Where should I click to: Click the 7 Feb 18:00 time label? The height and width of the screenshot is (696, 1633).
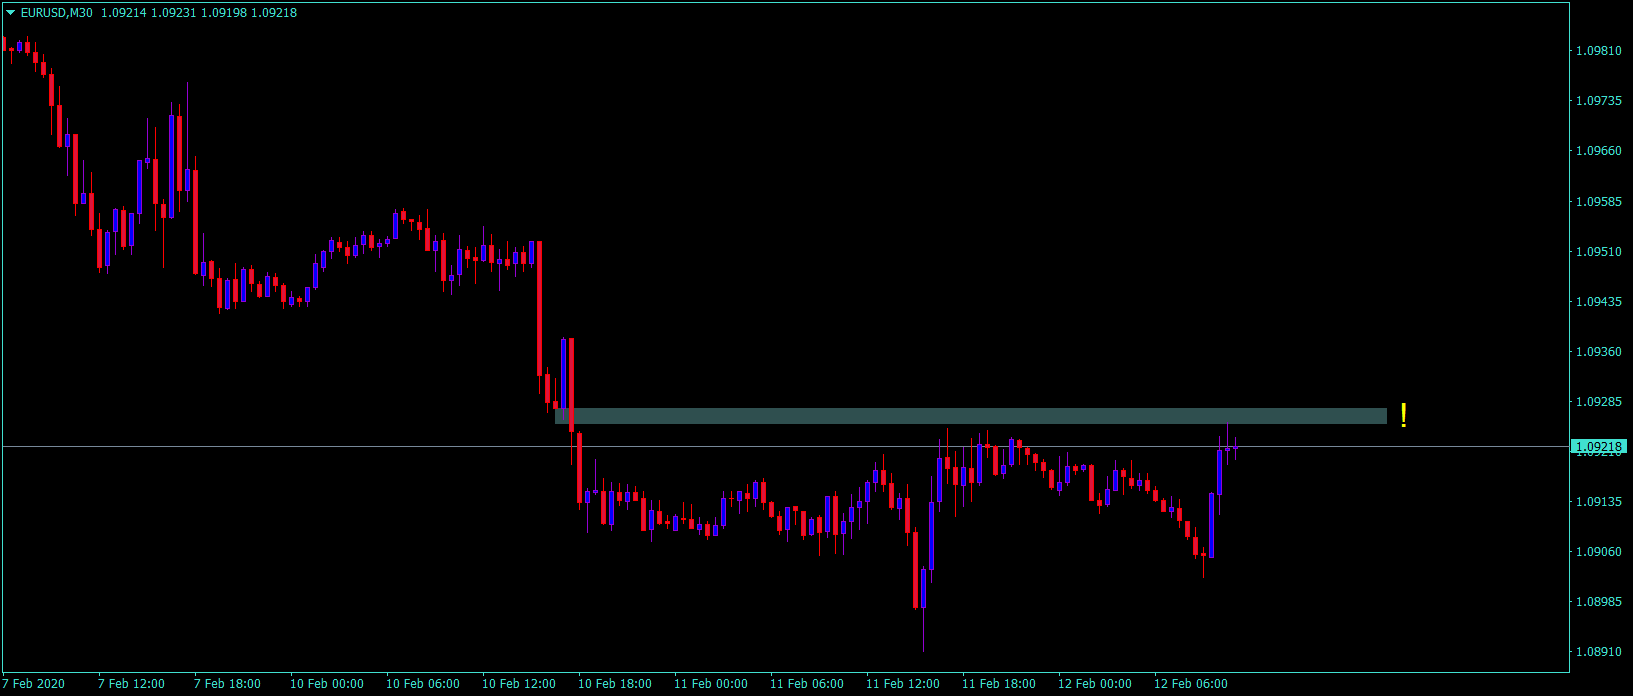tap(227, 684)
